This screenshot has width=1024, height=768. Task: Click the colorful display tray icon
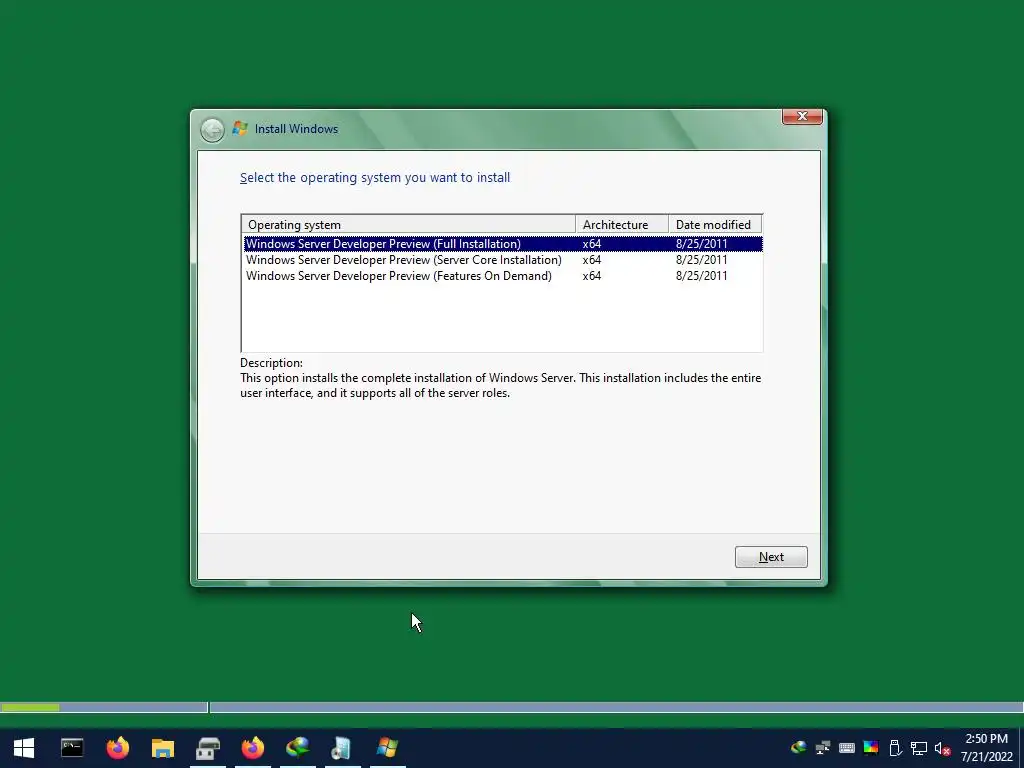point(871,748)
